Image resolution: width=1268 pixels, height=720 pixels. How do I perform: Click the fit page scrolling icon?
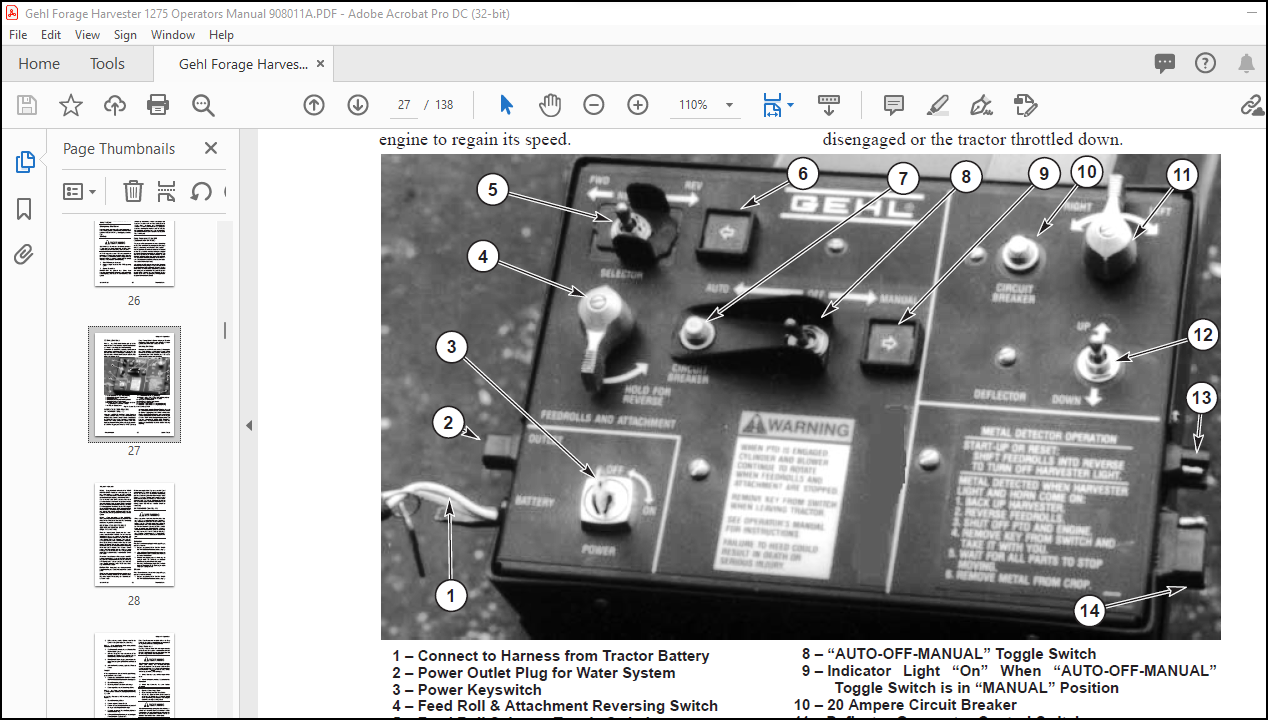point(772,105)
